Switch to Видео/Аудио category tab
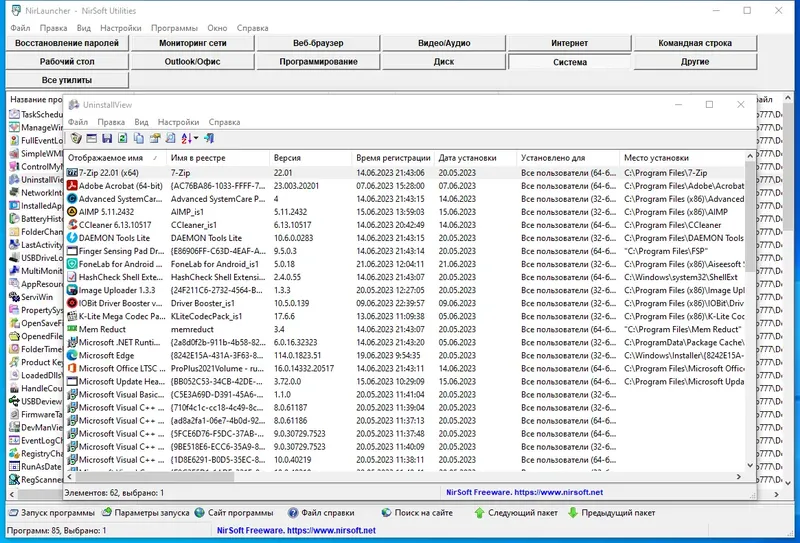800x543 pixels. [x=444, y=43]
